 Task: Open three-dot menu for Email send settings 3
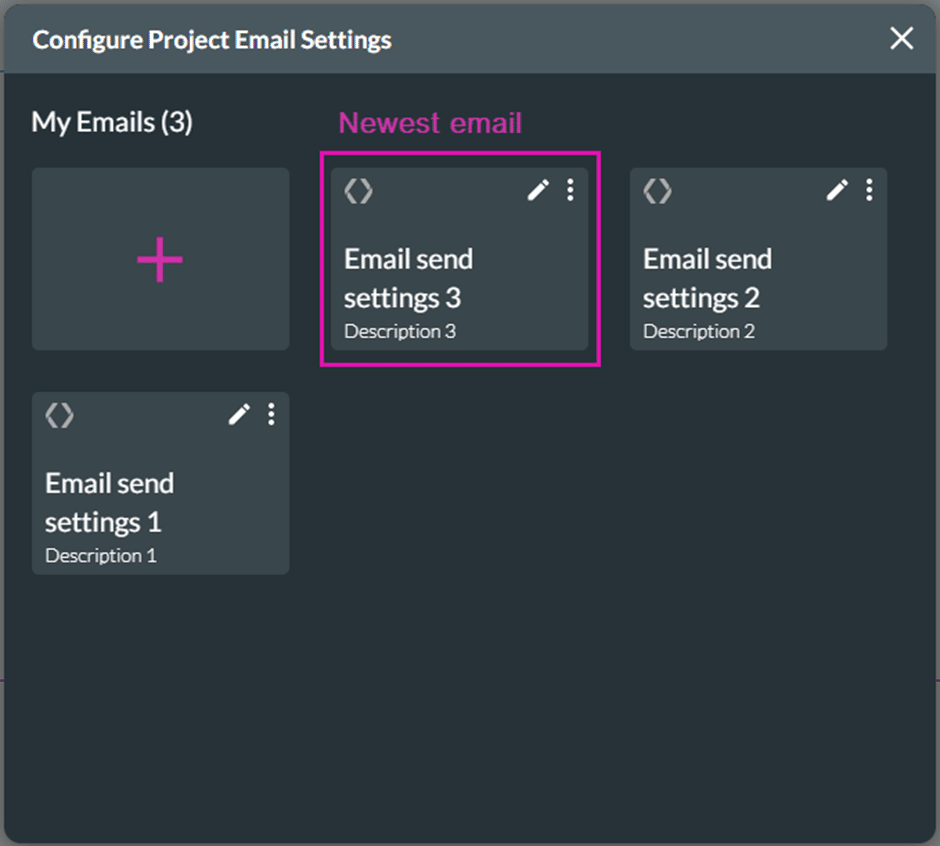(x=570, y=190)
